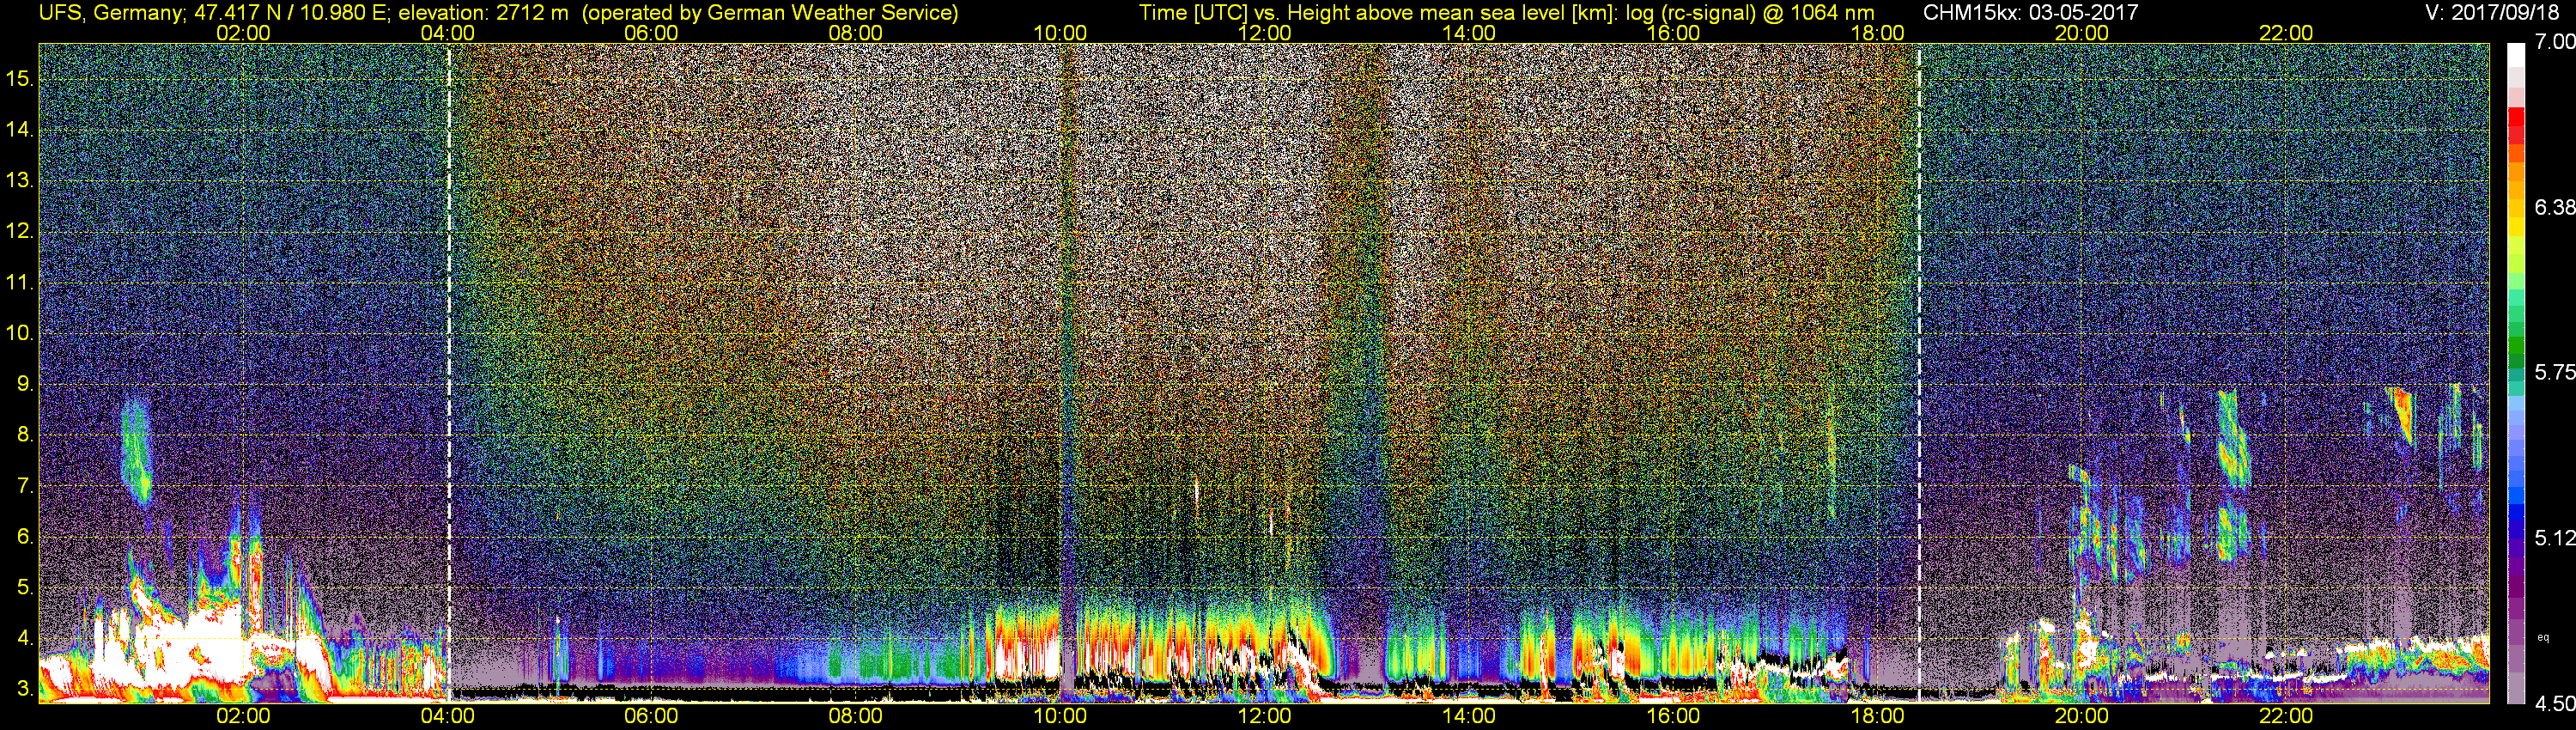The width and height of the screenshot is (2576, 730).
Task: Click the 5. km height axis label
Action: pyautogui.click(x=25, y=588)
